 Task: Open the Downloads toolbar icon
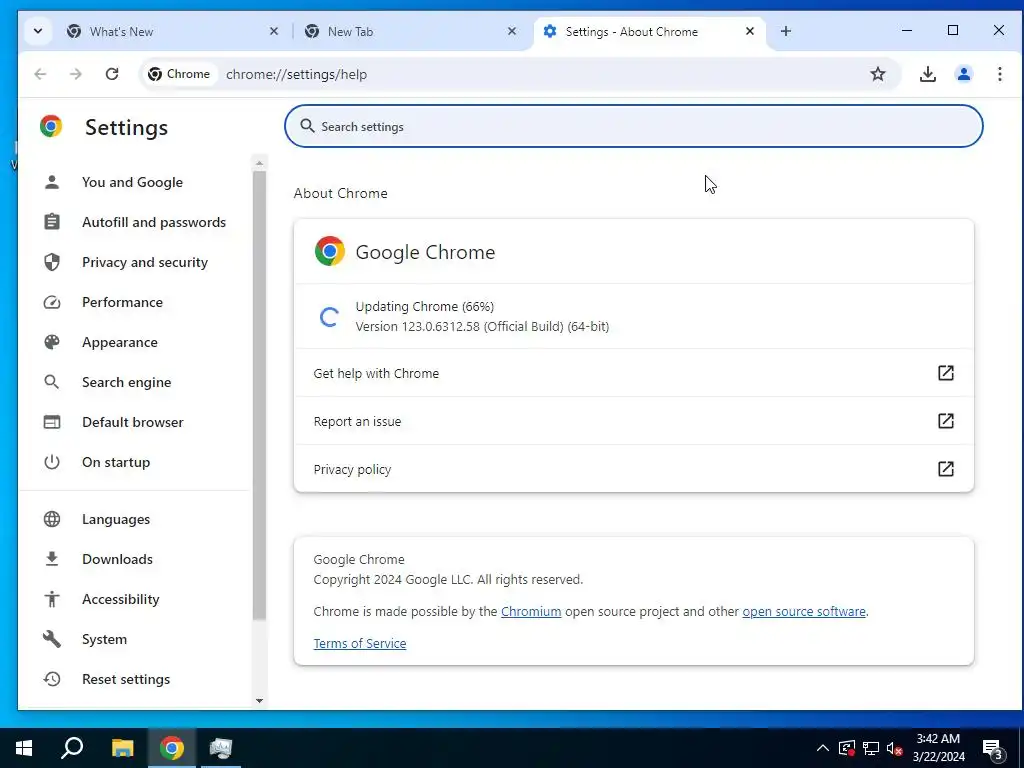pyautogui.click(x=927, y=74)
